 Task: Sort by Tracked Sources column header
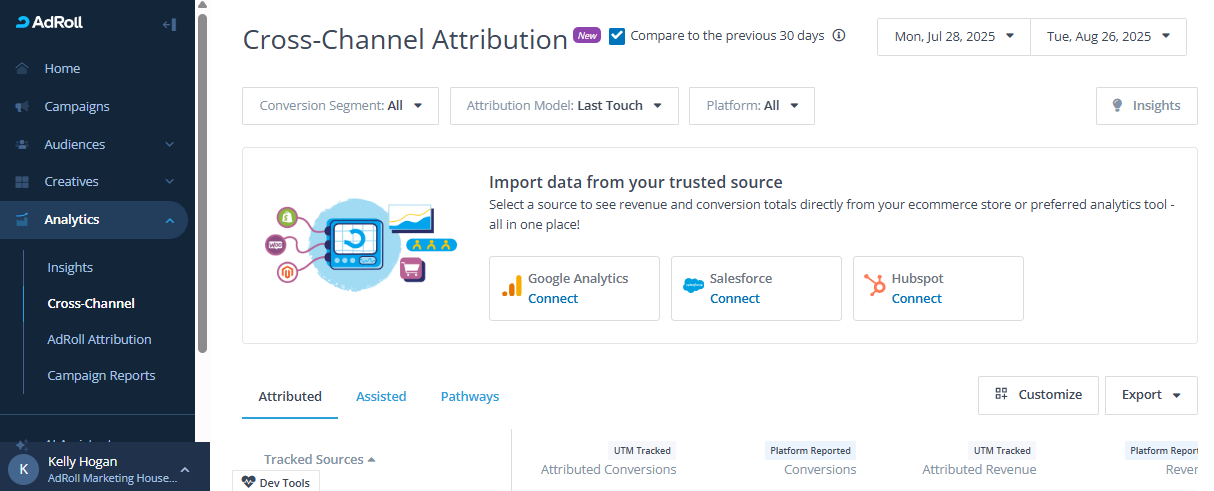314,460
